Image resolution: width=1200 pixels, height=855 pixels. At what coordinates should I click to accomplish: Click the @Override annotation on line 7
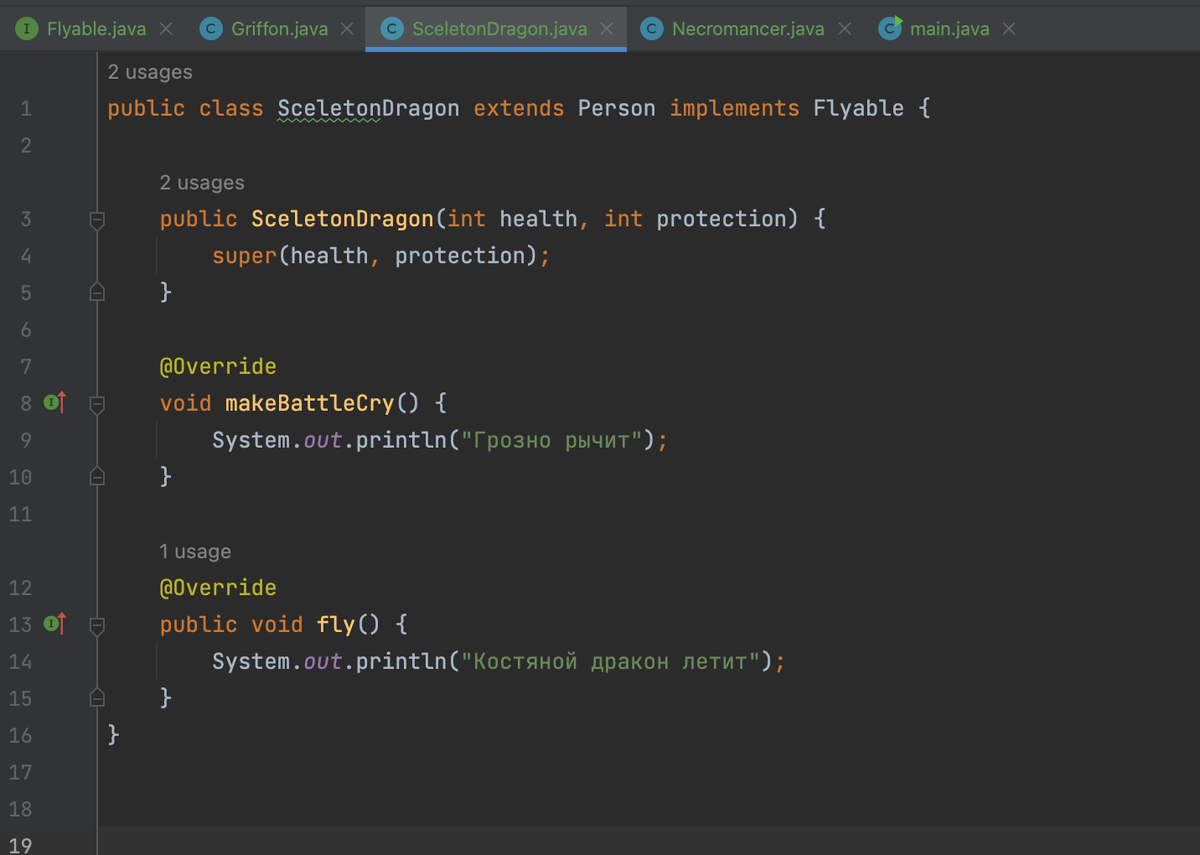coord(218,366)
